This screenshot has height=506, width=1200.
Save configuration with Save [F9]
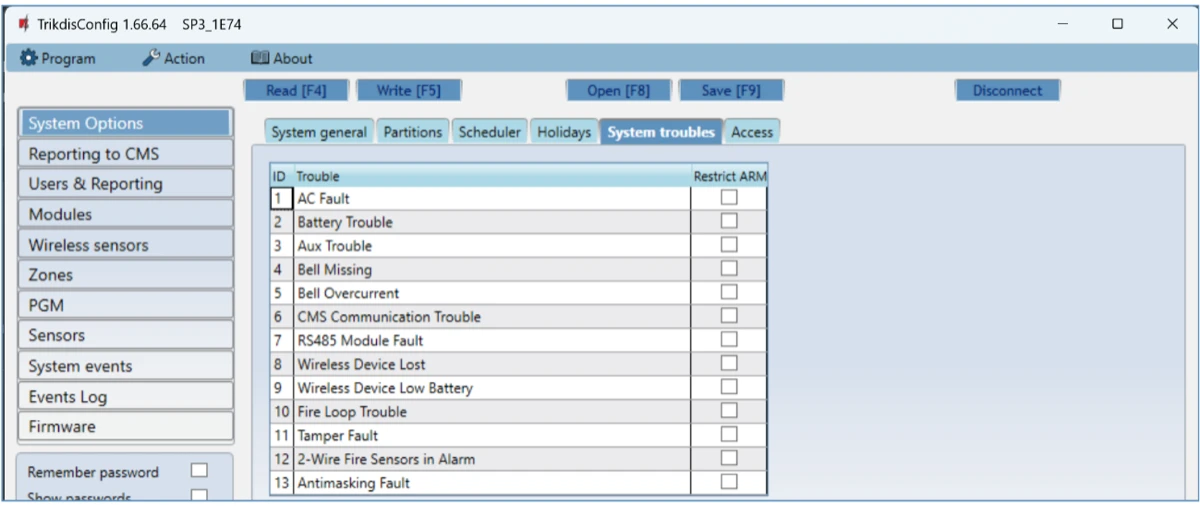click(731, 90)
